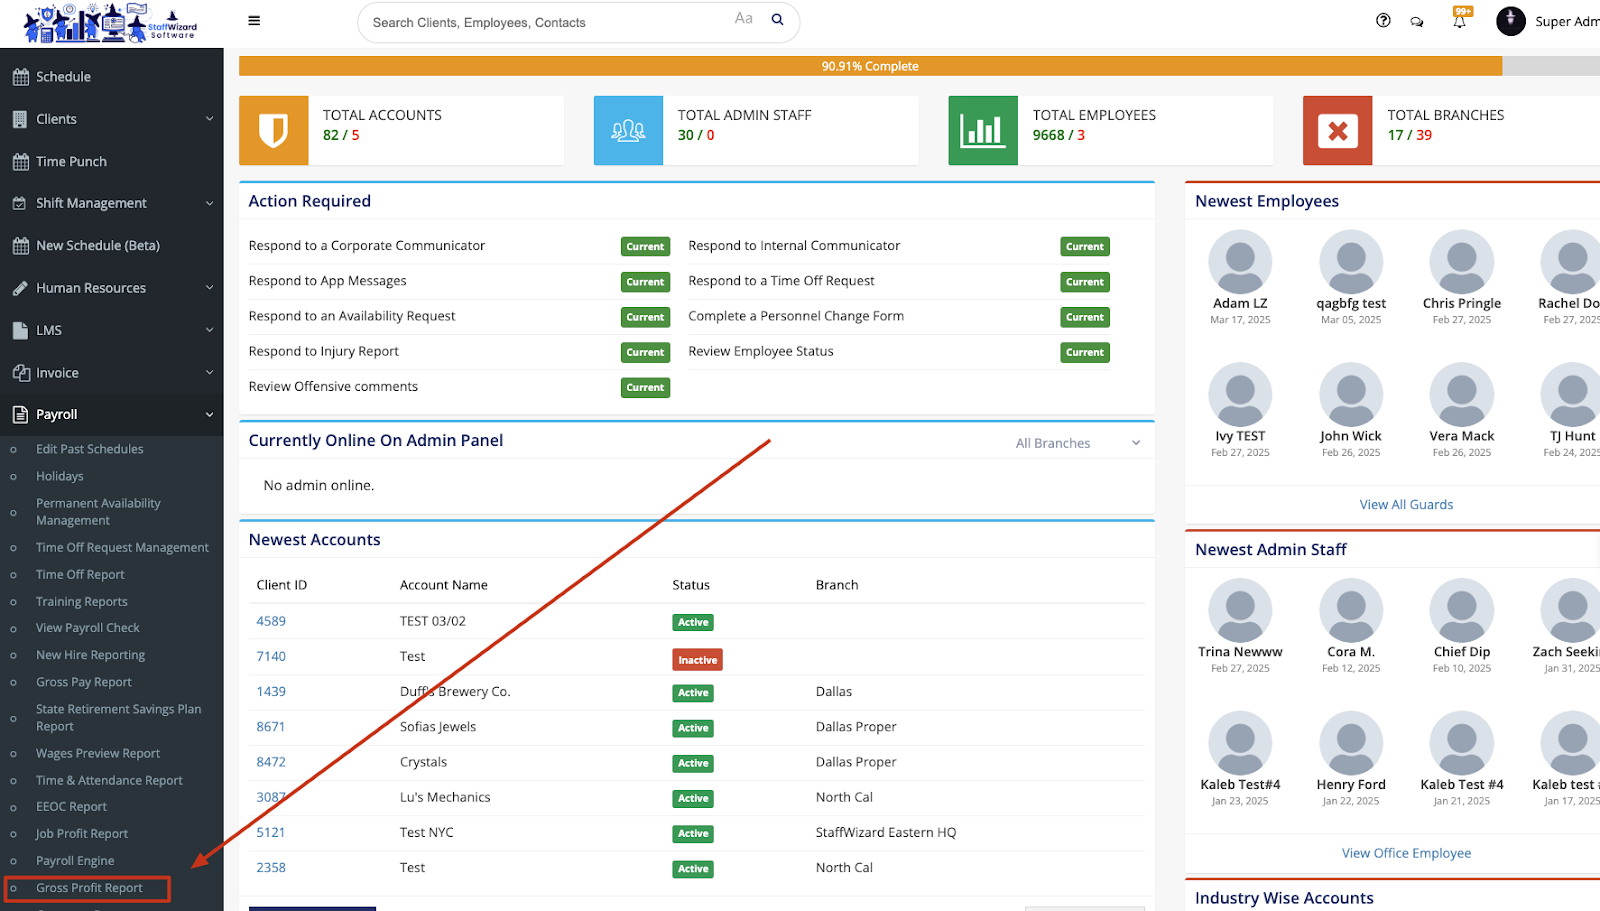Expand the Clients sidebar menu
This screenshot has width=1600, height=911.
111,119
